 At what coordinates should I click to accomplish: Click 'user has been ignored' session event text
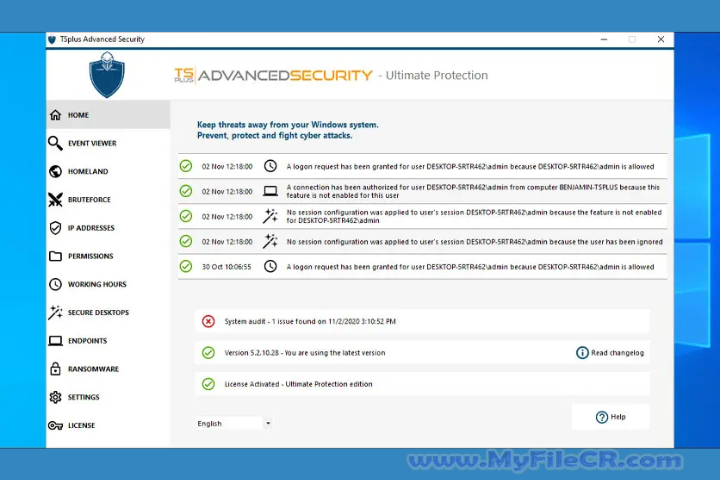coord(474,242)
